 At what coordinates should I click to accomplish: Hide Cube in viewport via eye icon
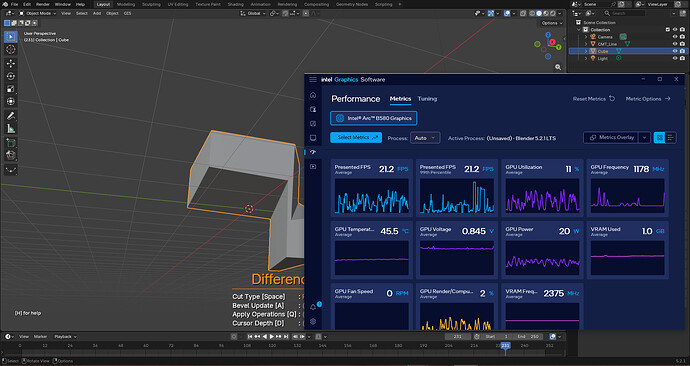coord(675,51)
